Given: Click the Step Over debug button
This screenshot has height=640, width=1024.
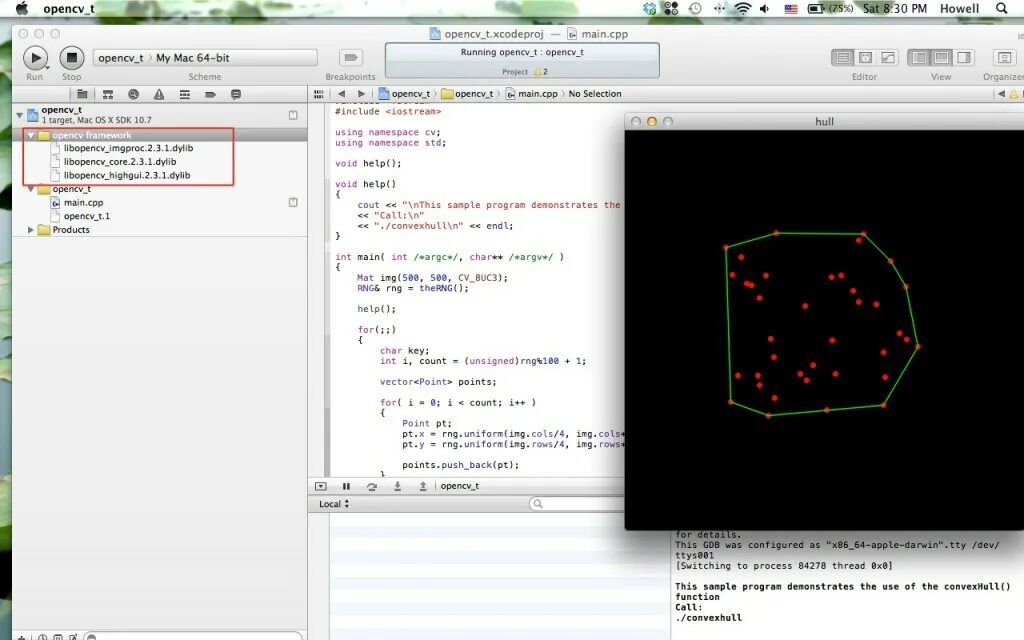Looking at the screenshot, I should [x=372, y=487].
